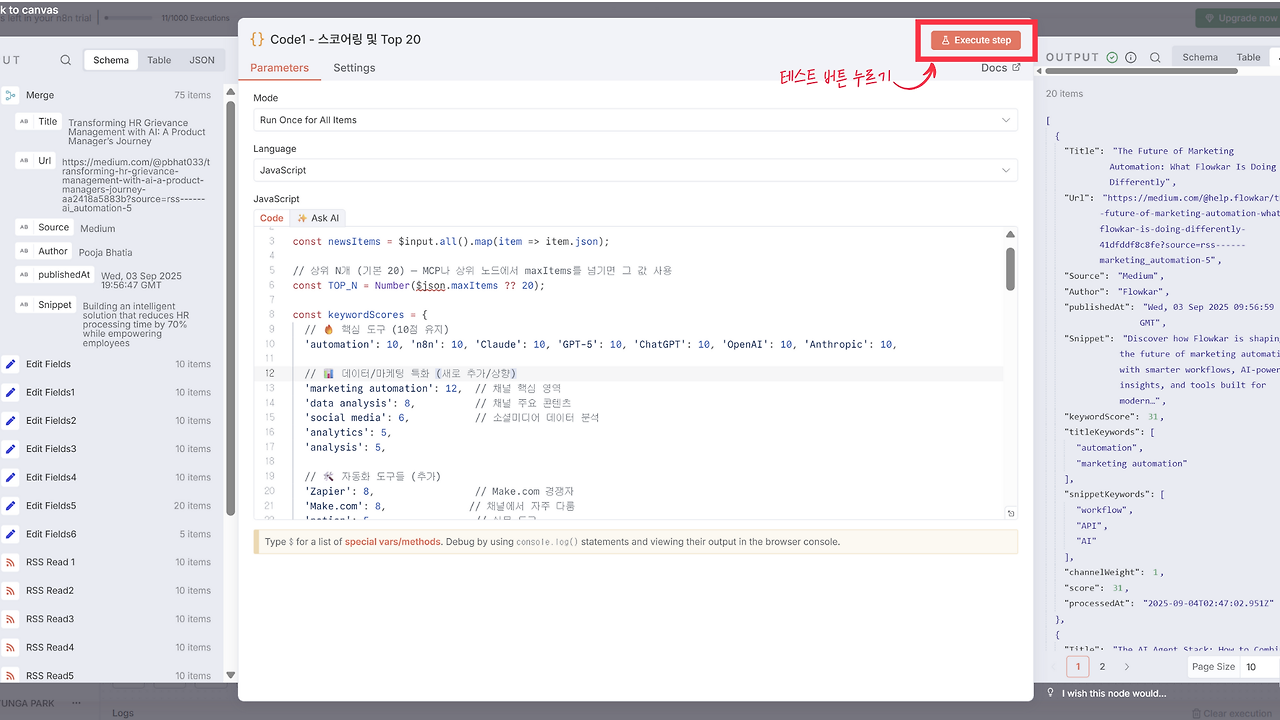Click the RSS feed icon for RSS Read2

coord(11,591)
